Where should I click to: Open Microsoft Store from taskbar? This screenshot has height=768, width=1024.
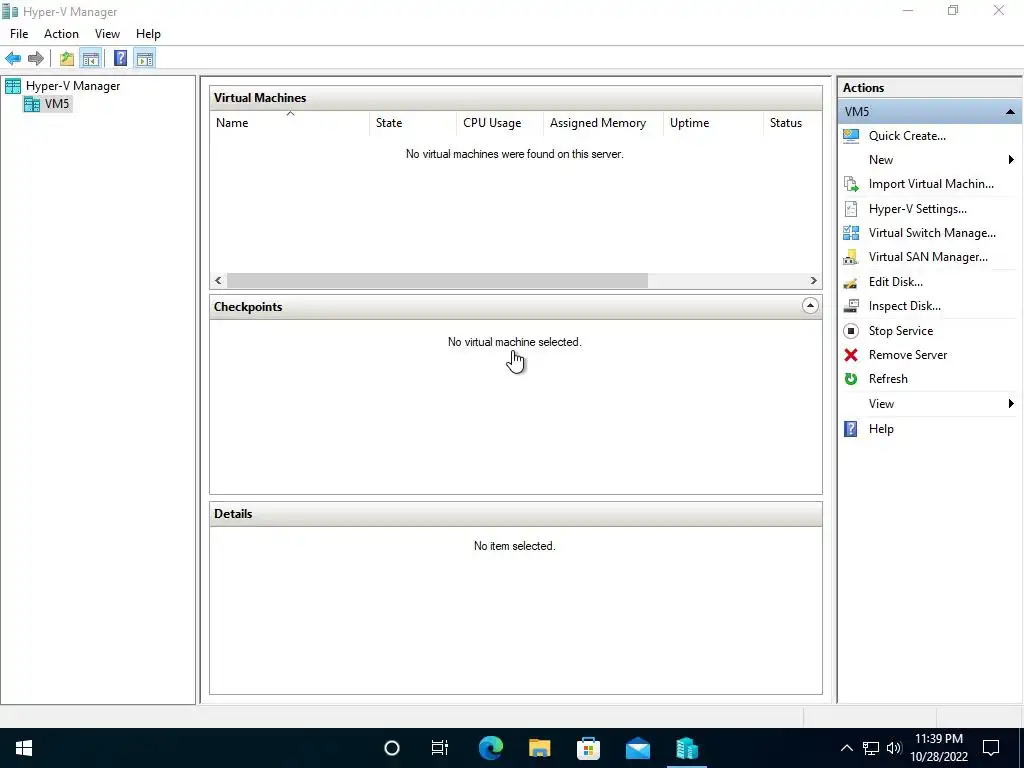click(588, 748)
